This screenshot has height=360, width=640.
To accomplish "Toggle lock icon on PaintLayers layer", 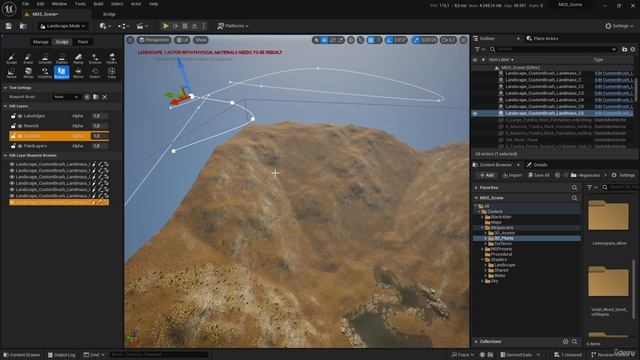I will coord(13,146).
